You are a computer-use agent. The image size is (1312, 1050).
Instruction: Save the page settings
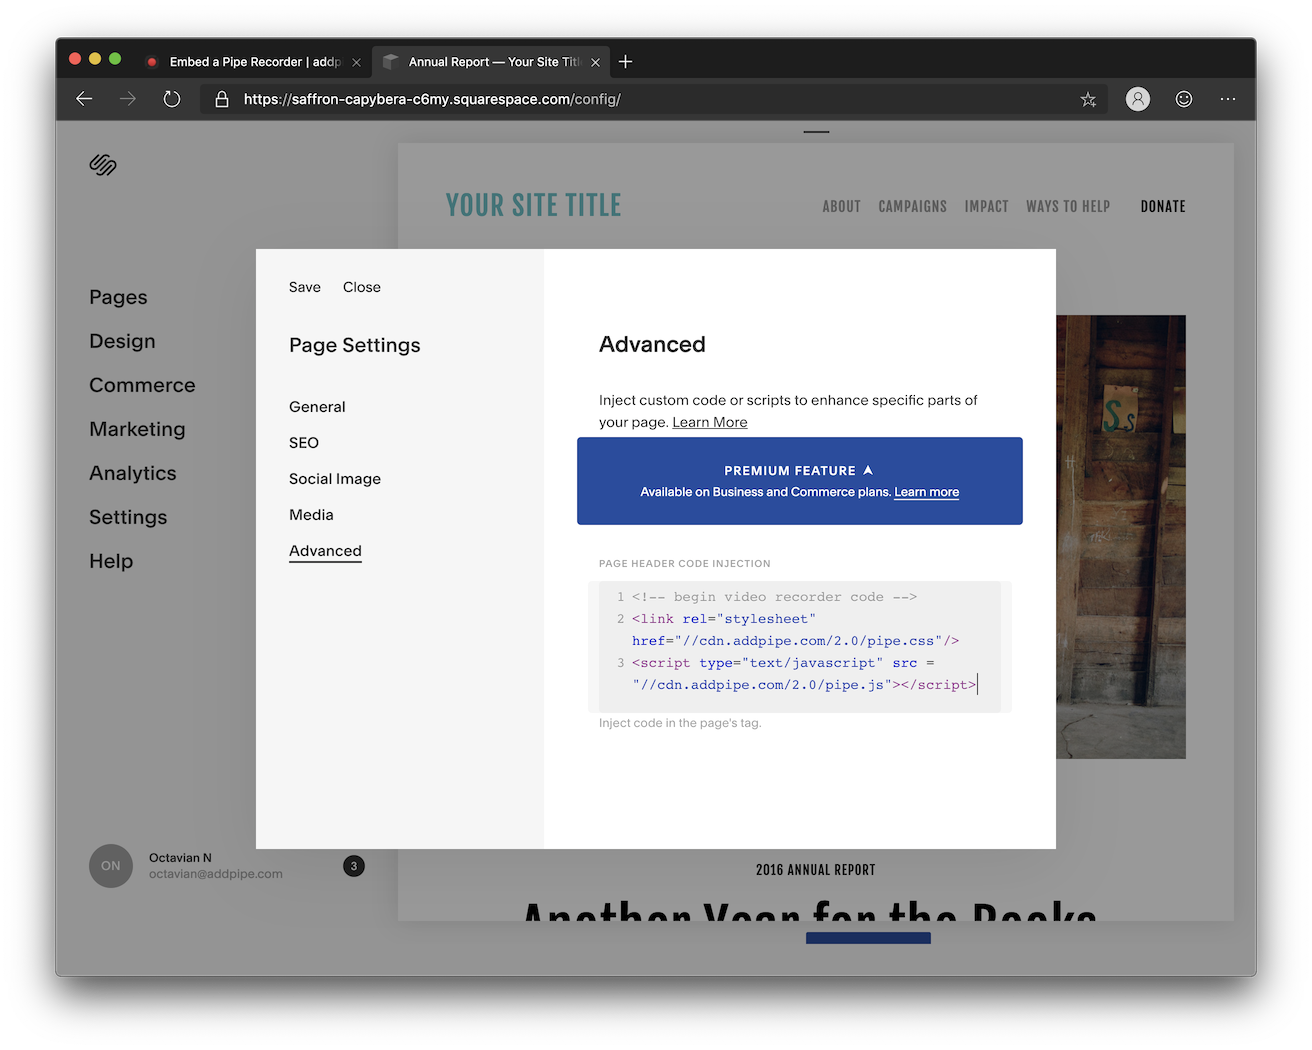(304, 287)
